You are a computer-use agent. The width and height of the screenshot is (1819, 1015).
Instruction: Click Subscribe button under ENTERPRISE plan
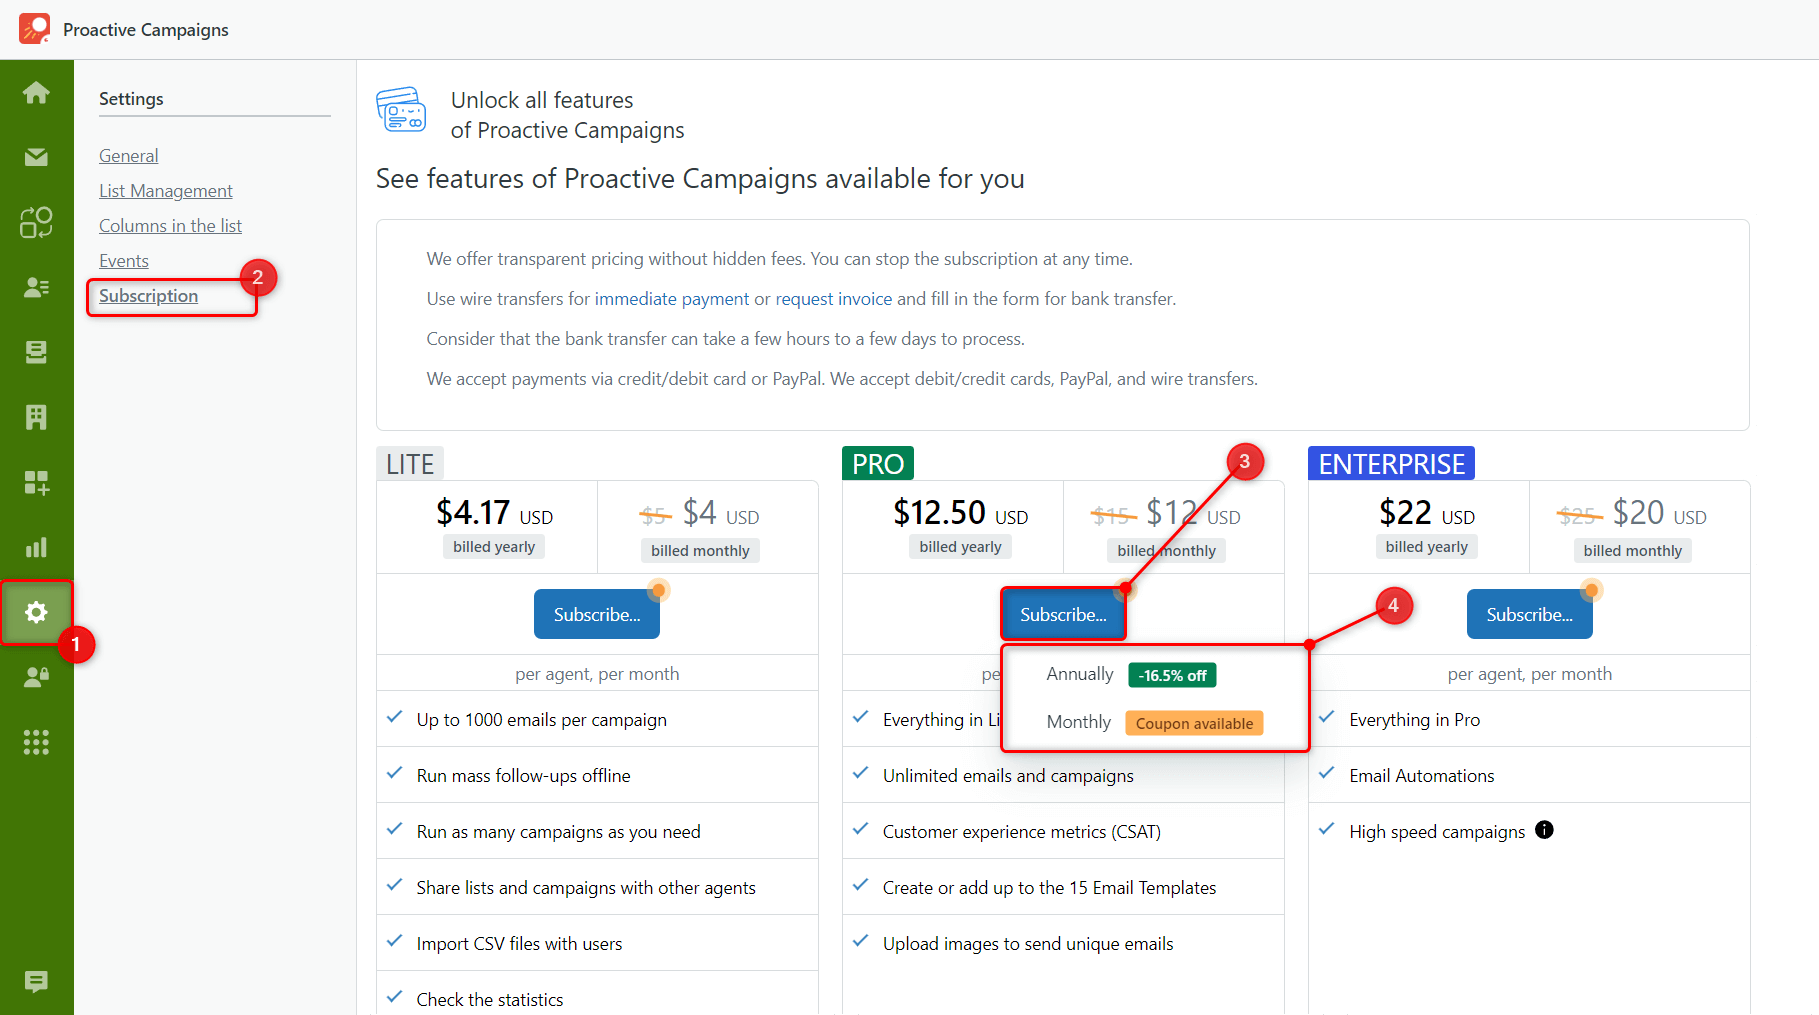coord(1529,614)
